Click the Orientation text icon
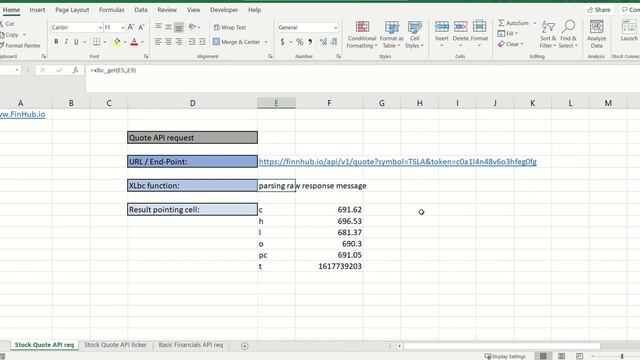The height and width of the screenshot is (360, 640). click(x=192, y=27)
